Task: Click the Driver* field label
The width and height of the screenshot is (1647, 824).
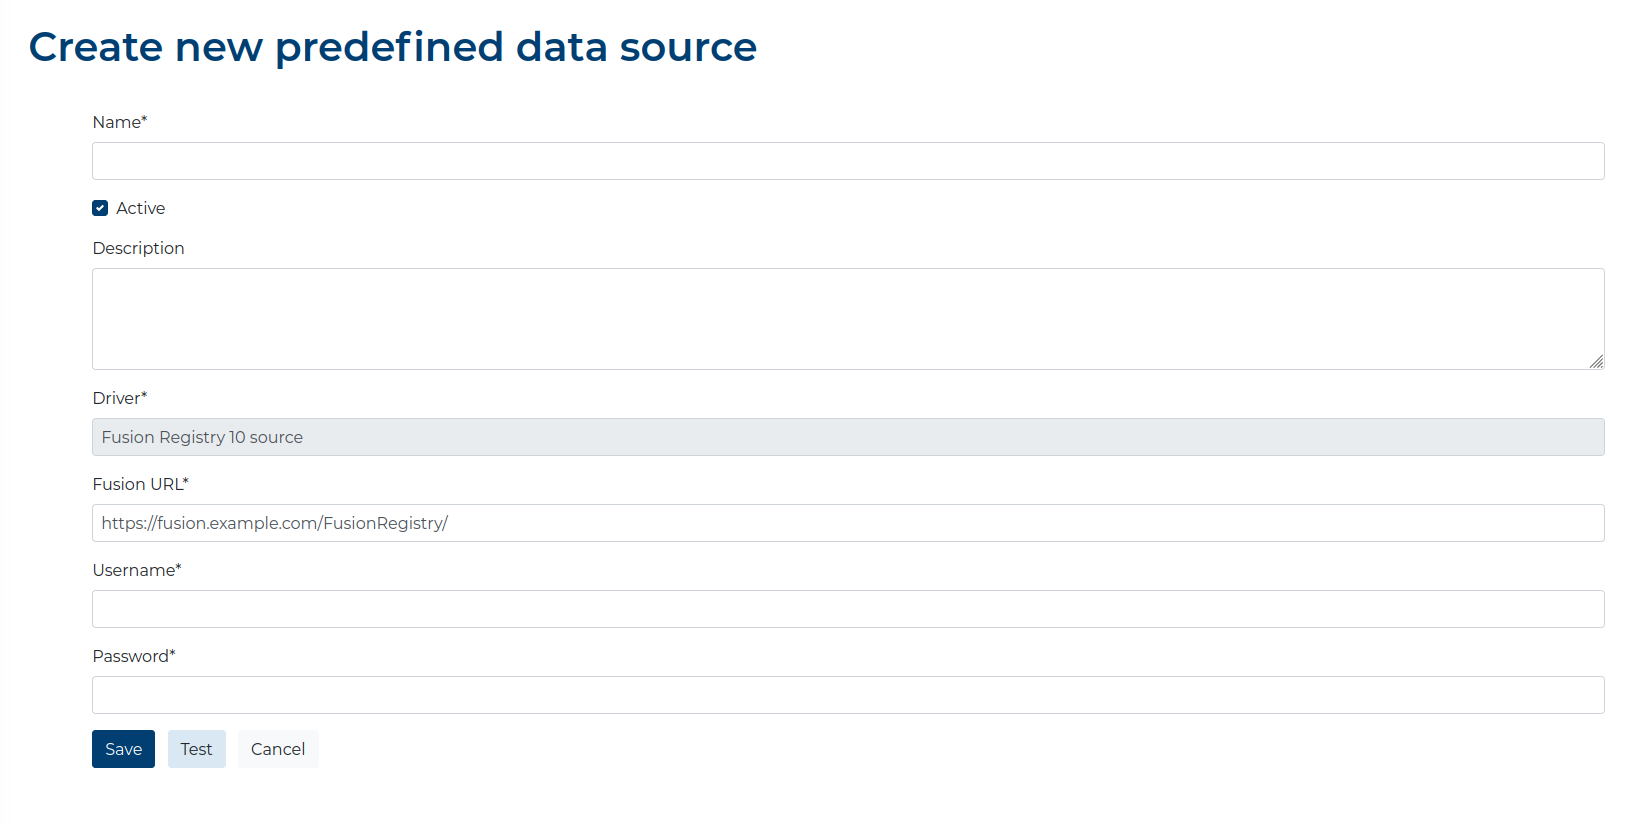Action: 120,398
